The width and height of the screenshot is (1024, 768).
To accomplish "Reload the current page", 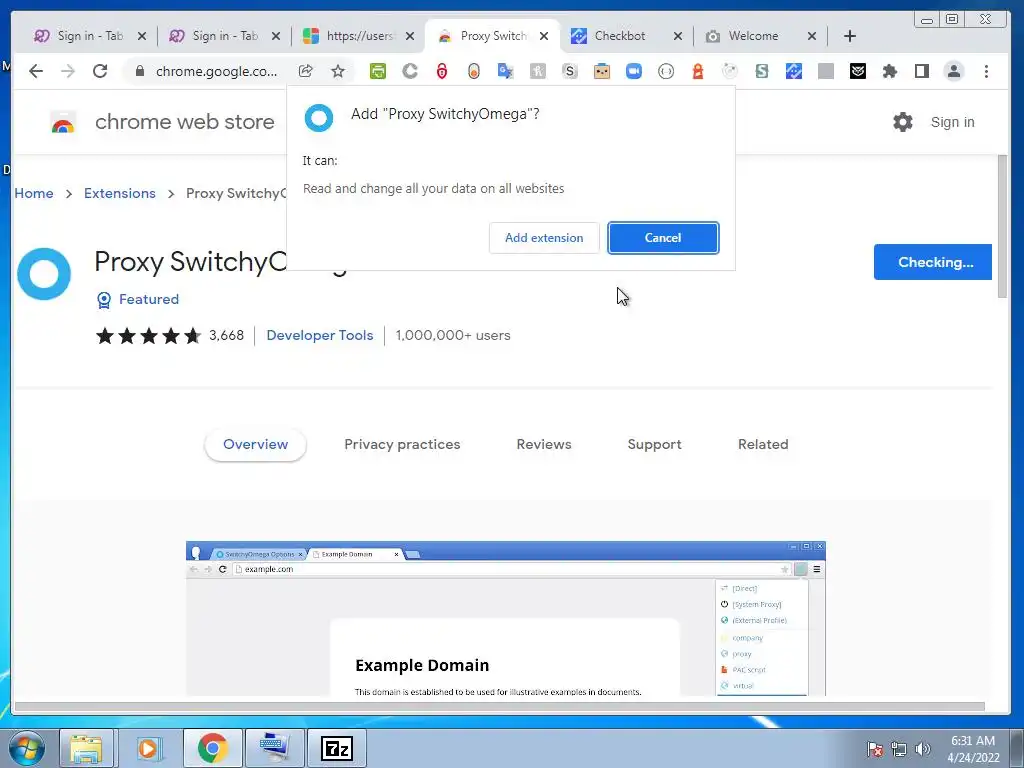I will click(100, 71).
